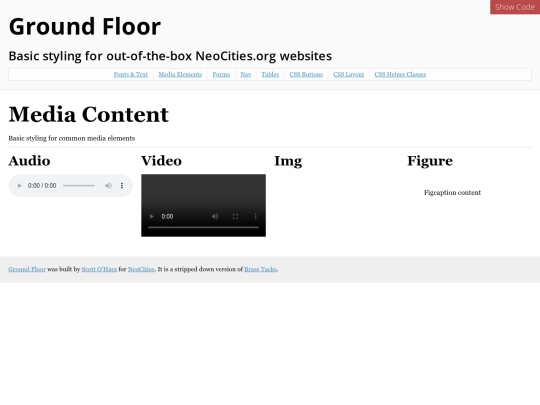Click the Audio section heading
Viewport: 540px width, 405px height.
click(29, 161)
